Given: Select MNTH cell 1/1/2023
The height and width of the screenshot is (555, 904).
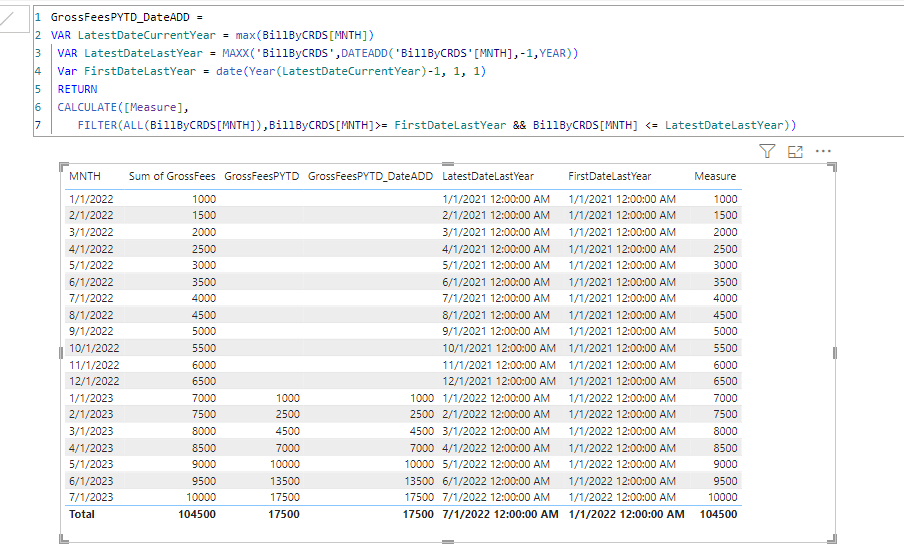Looking at the screenshot, I should tap(91, 398).
